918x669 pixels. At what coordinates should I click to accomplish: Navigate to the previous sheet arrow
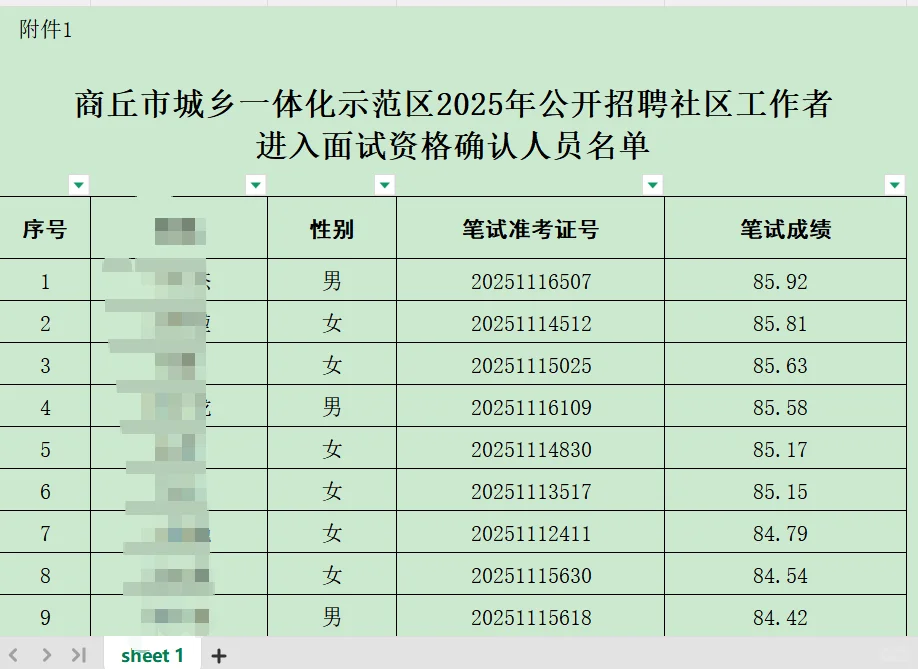[16, 655]
